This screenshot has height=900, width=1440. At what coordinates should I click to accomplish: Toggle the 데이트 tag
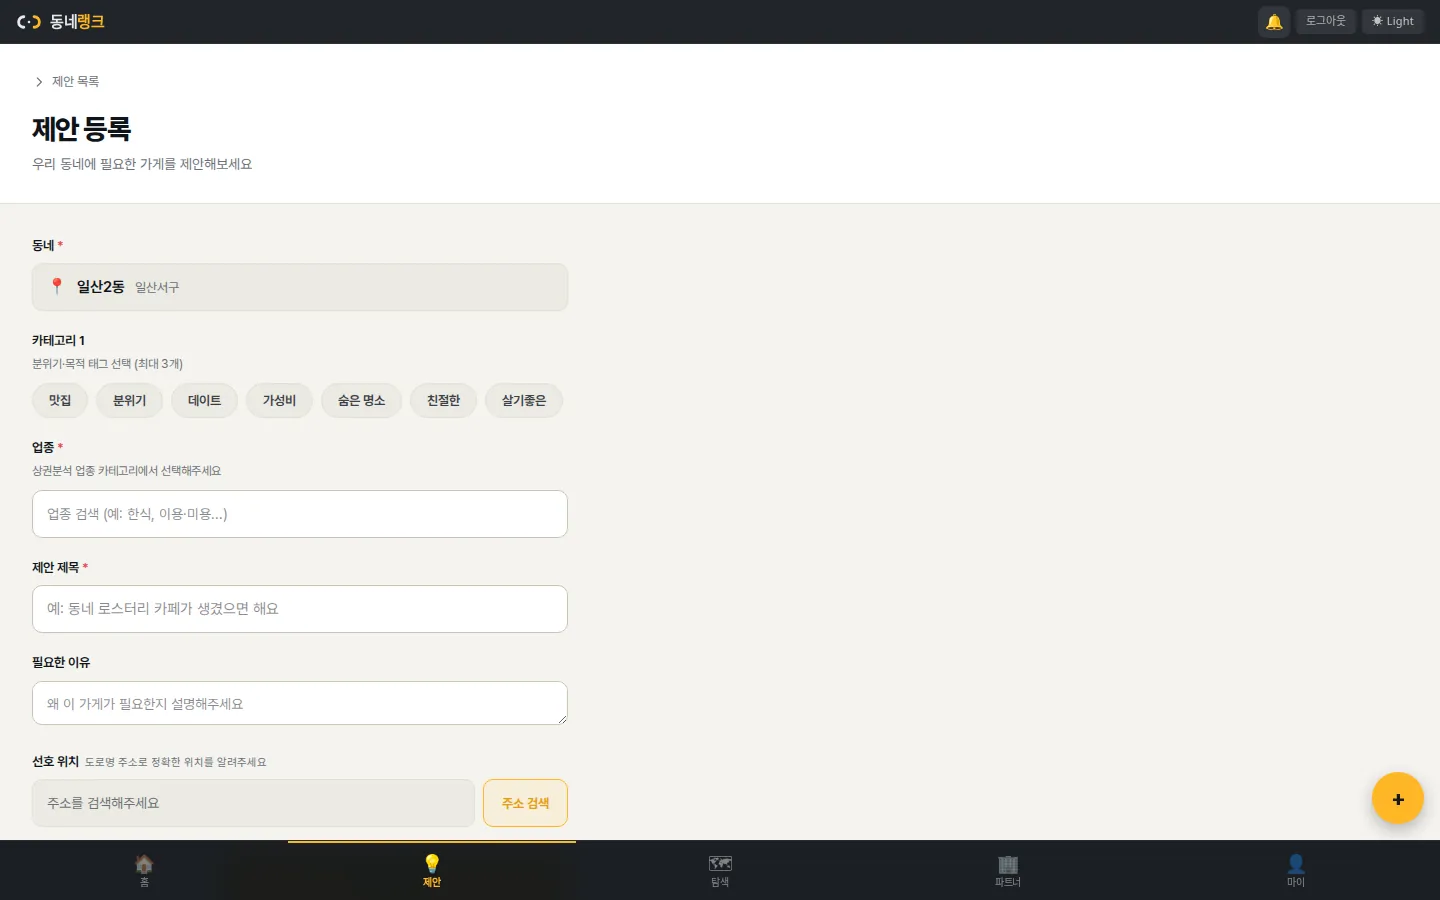205,401
